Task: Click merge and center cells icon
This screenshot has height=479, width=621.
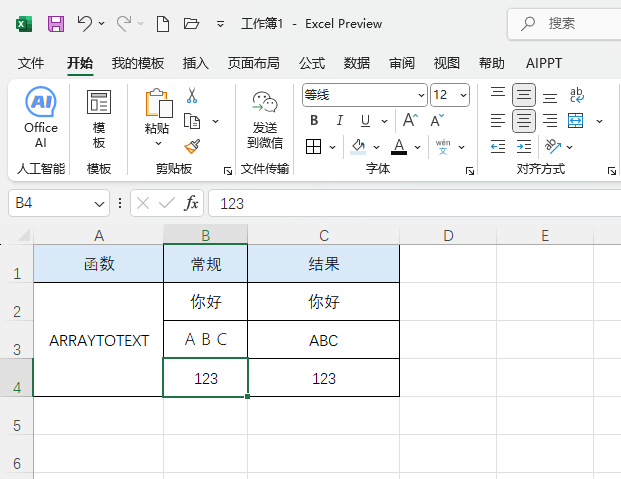Action: 575,120
